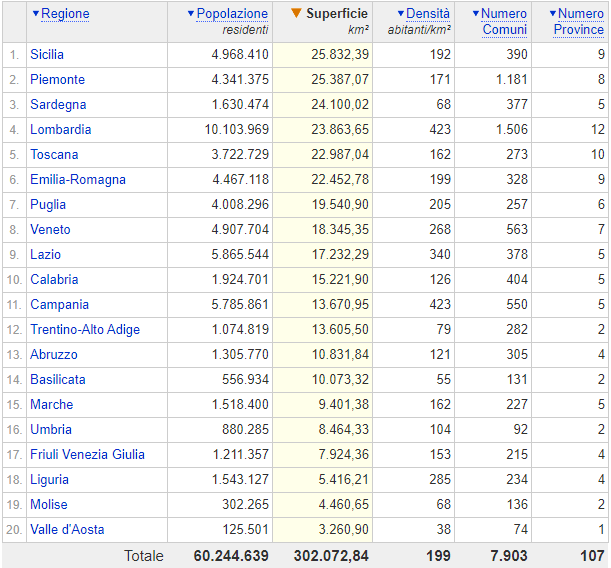Sort by Densità column header
The height and width of the screenshot is (568, 611).
coord(428,14)
